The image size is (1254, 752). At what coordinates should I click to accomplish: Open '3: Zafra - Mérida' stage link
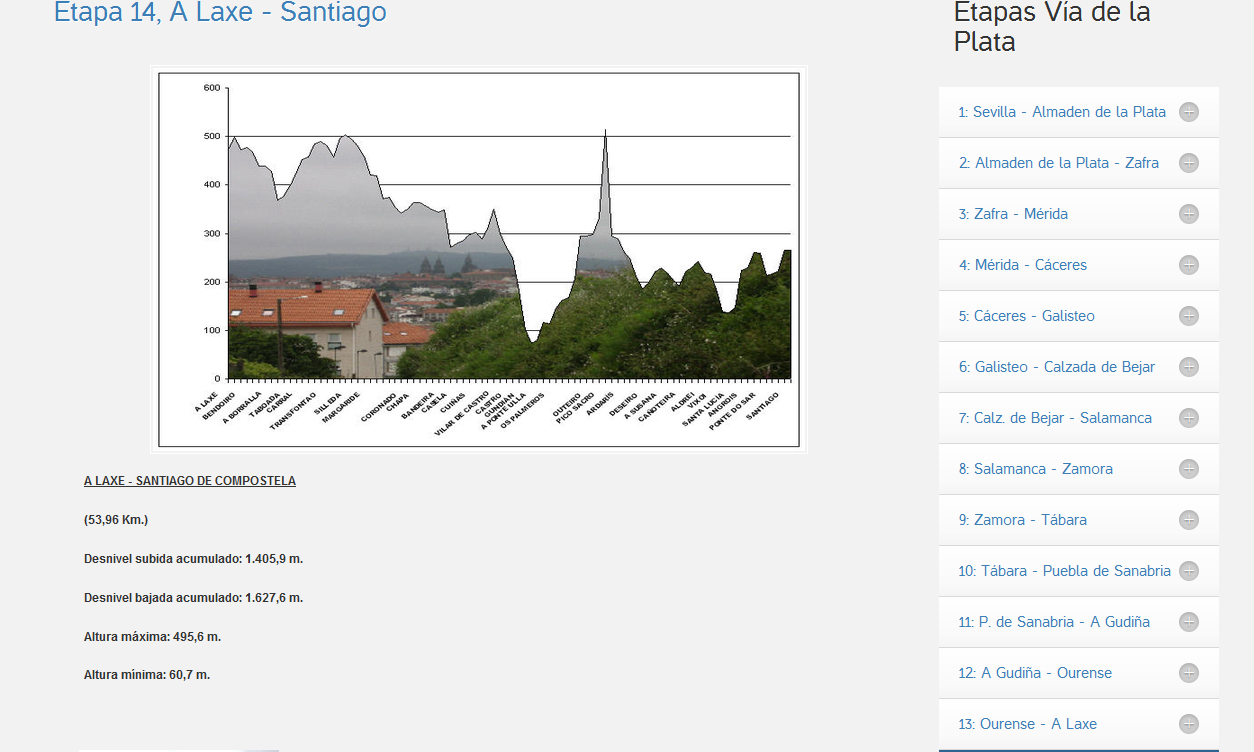1013,214
